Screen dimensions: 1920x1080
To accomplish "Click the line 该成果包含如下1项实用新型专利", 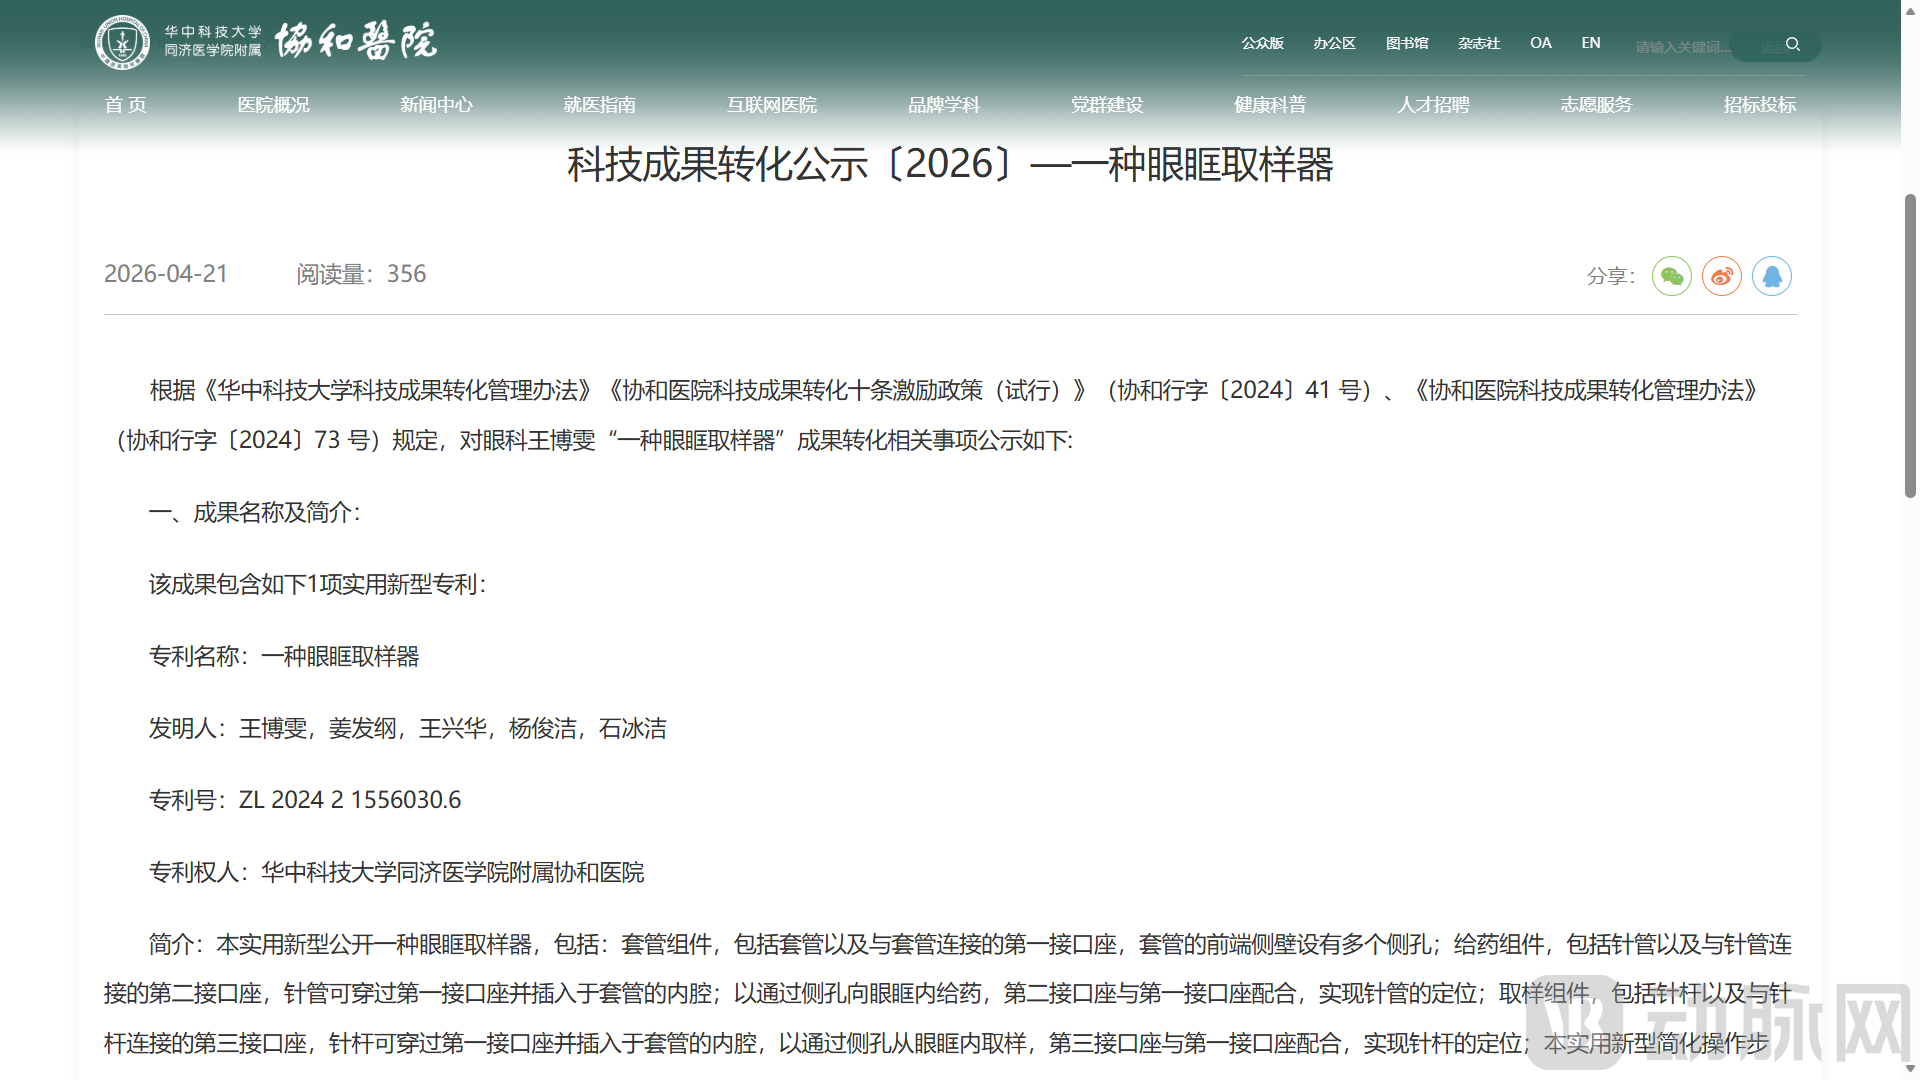I will (318, 584).
